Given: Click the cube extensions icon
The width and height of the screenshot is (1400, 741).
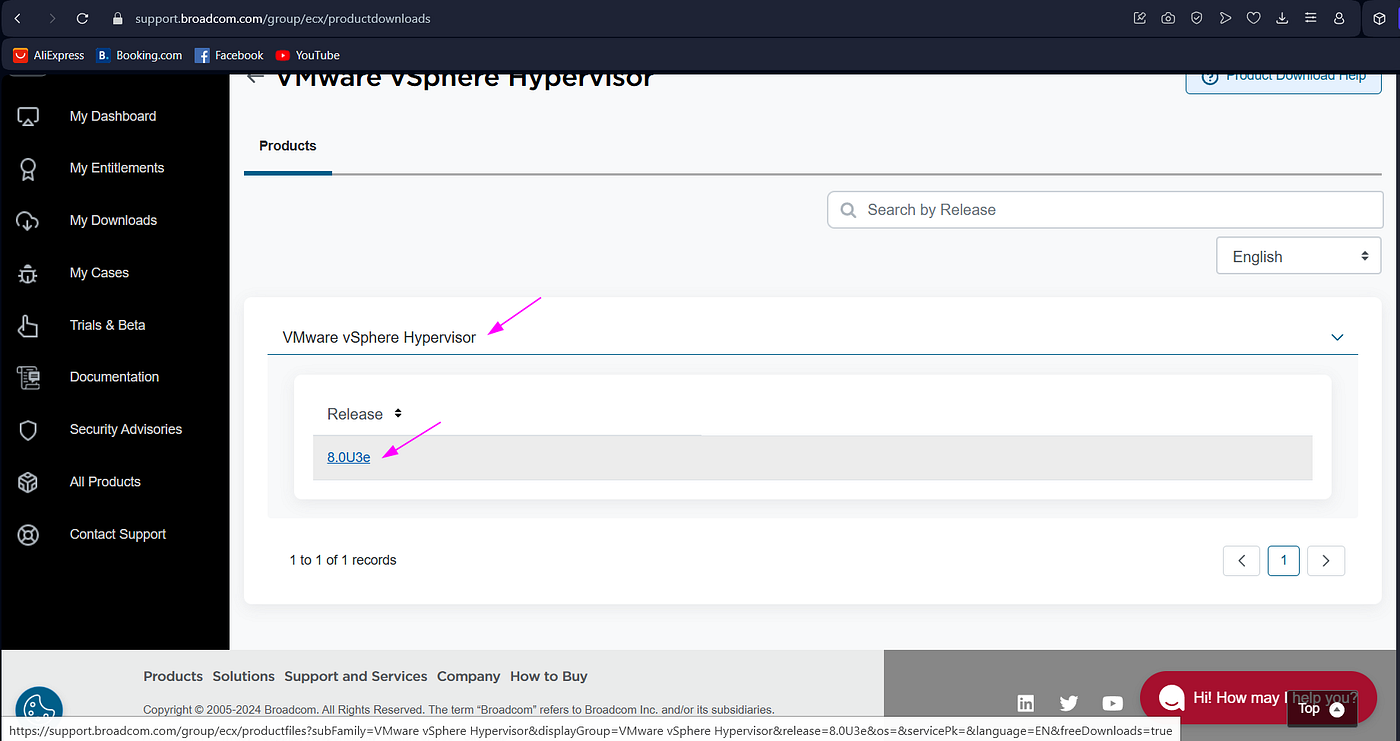Looking at the screenshot, I should point(1379,18).
